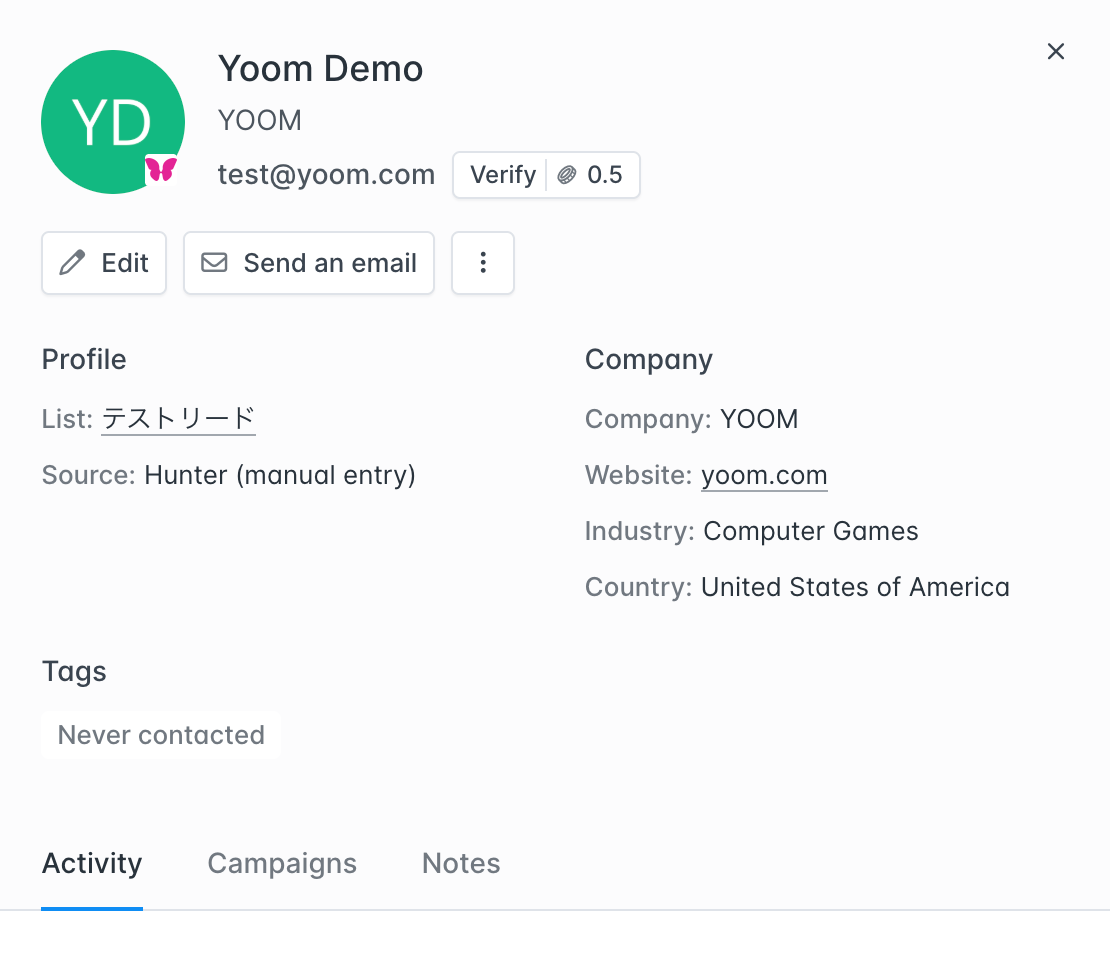The width and height of the screenshot is (1110, 958).
Task: Click the test@yoom.com email address
Action: 326,175
